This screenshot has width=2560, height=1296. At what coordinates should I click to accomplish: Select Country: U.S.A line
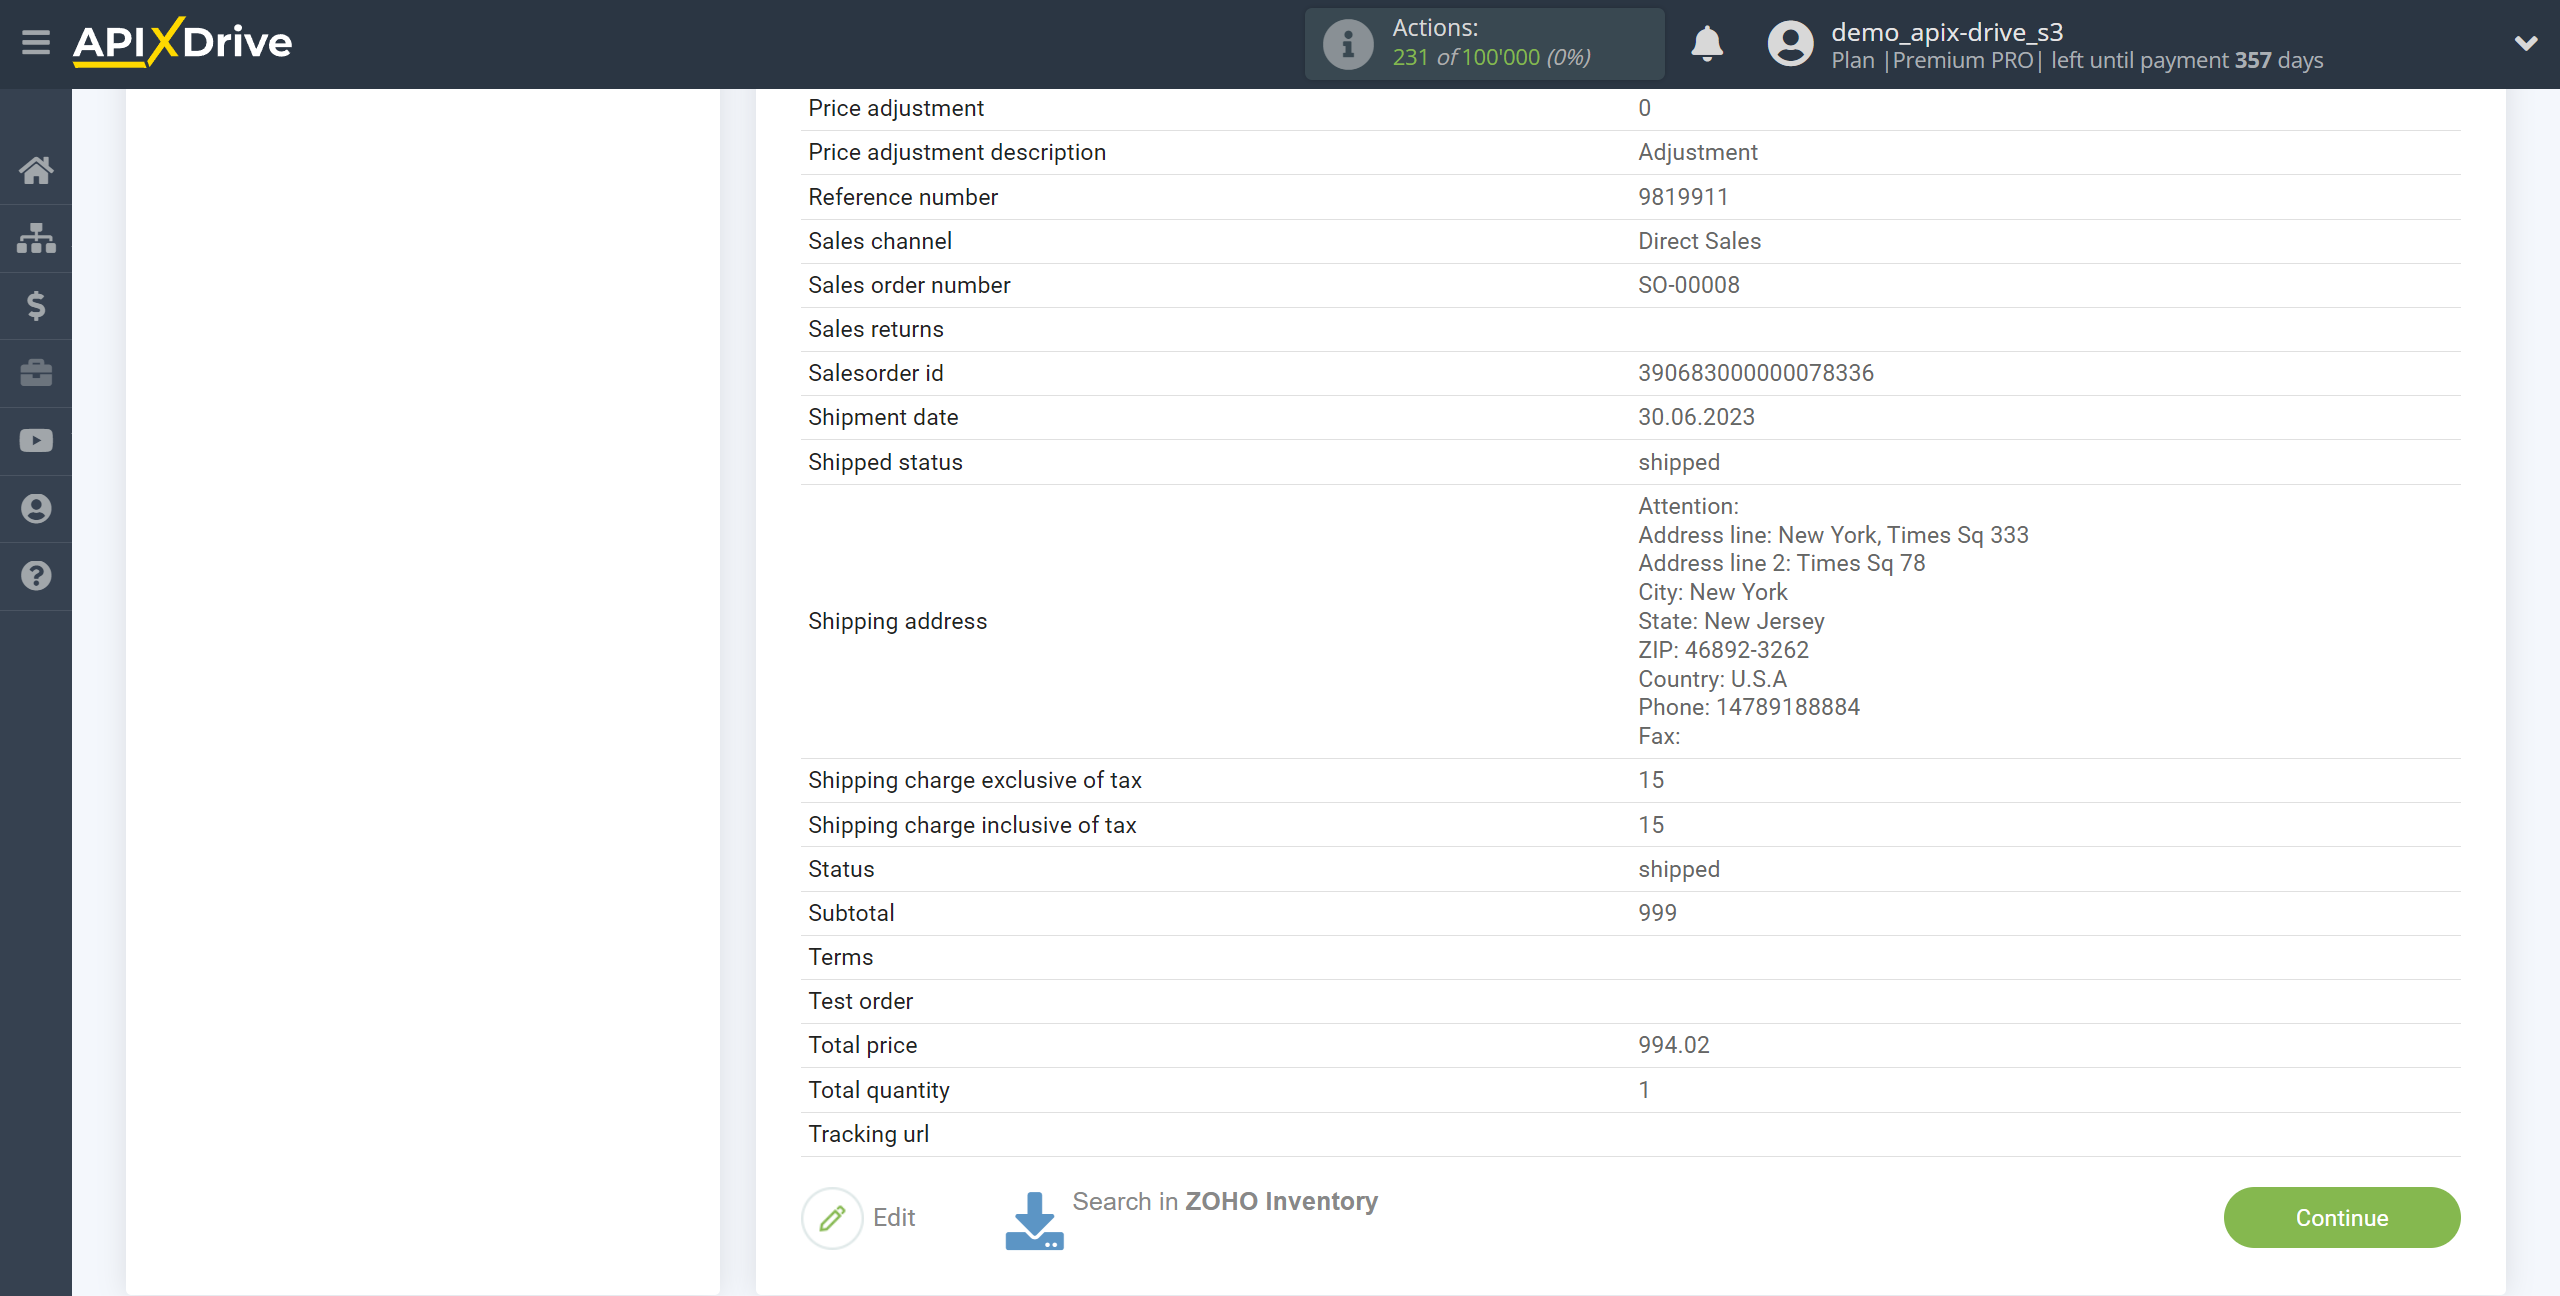pyautogui.click(x=1712, y=679)
